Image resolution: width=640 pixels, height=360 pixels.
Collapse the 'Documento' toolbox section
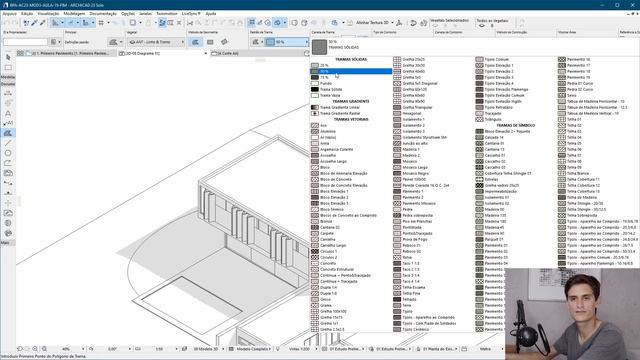8,84
